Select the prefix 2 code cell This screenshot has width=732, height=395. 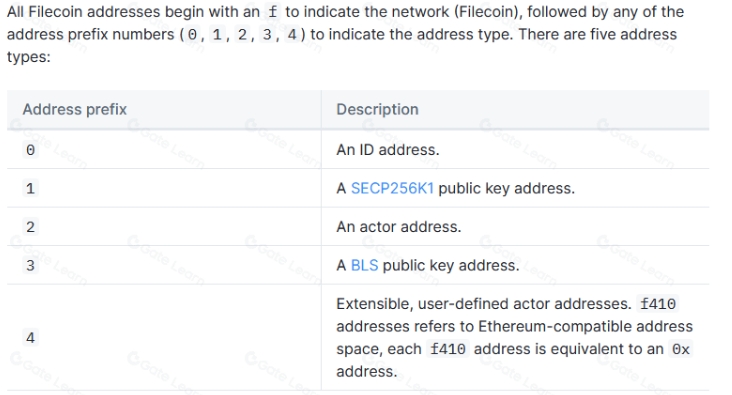pos(30,227)
